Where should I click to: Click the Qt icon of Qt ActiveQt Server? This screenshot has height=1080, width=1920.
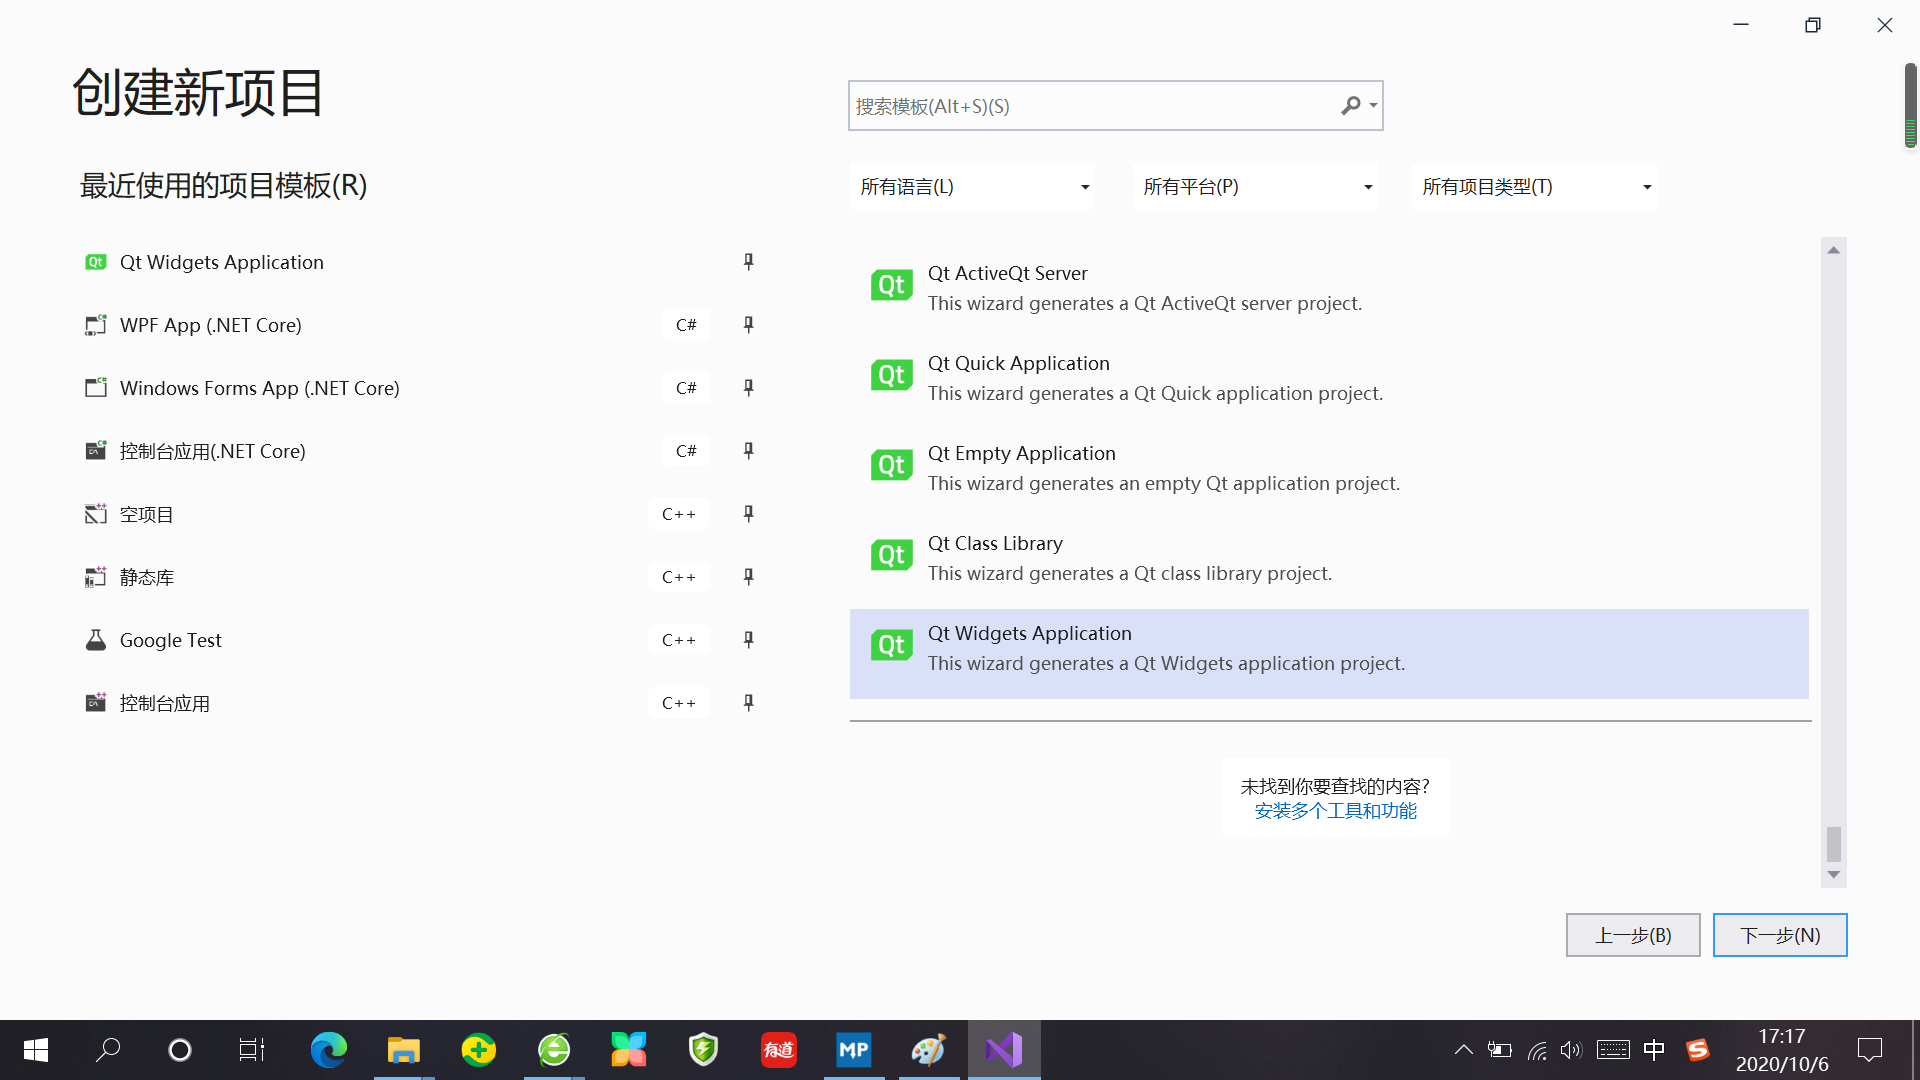891,286
